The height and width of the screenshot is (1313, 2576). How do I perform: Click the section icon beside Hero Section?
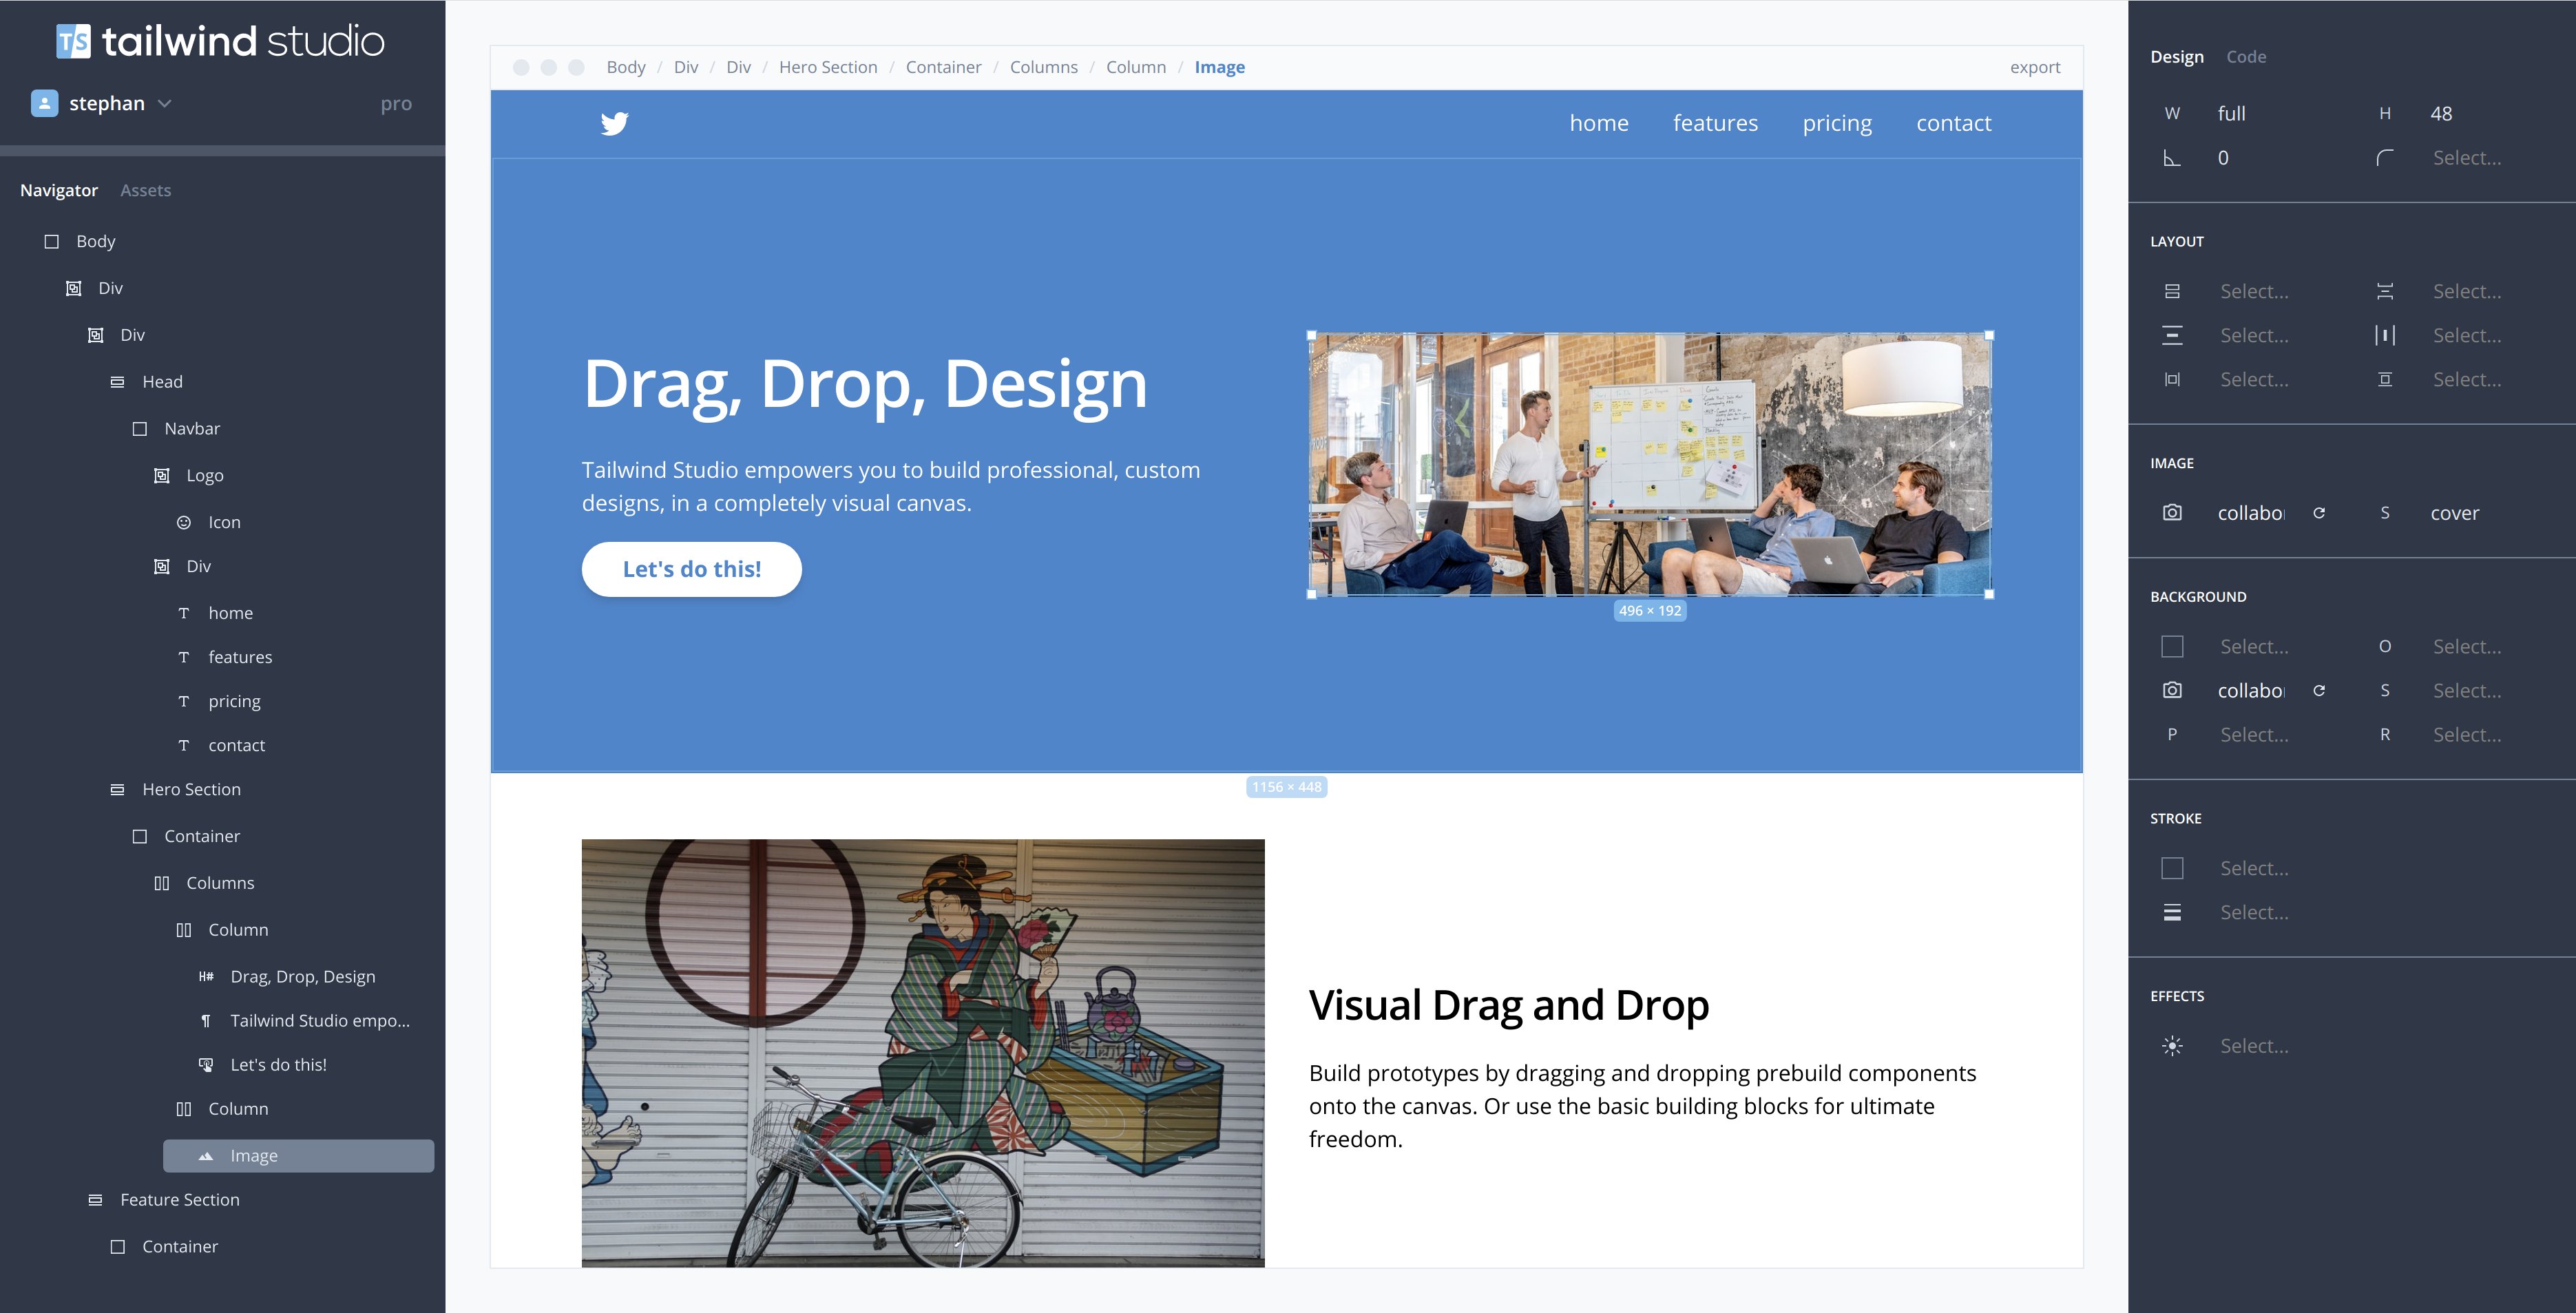[x=117, y=789]
